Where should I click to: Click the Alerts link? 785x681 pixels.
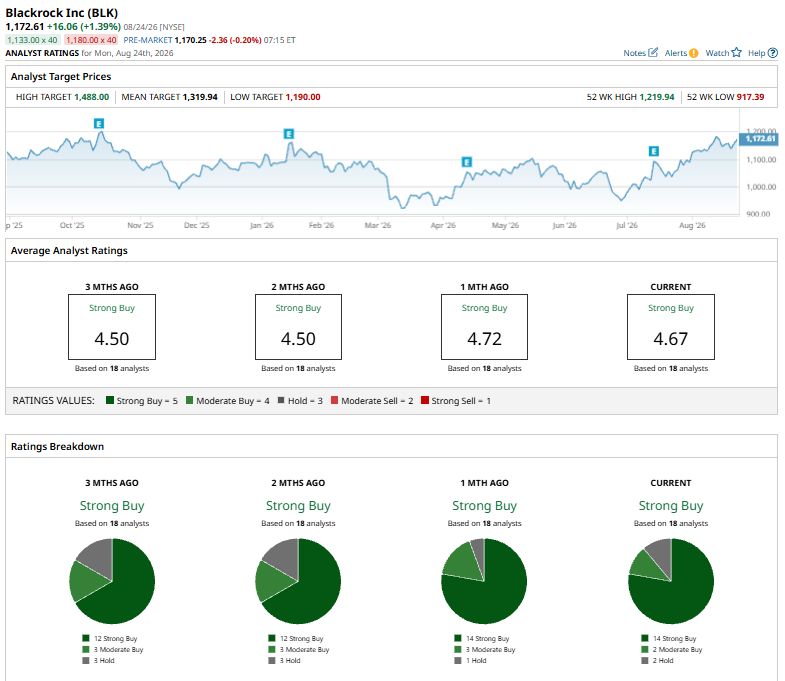click(676, 53)
